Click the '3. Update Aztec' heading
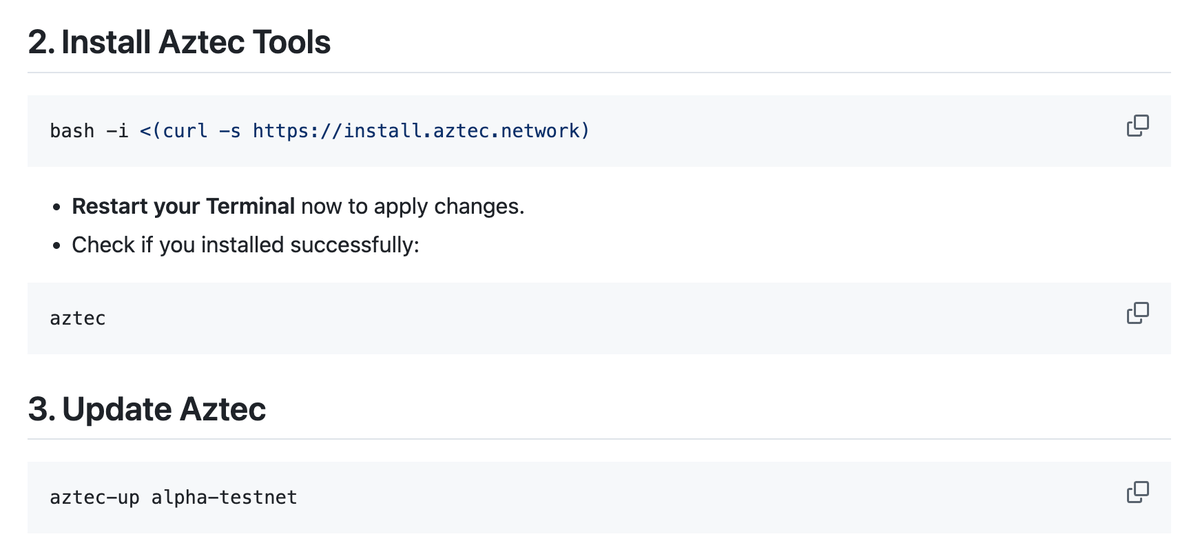Image resolution: width=1200 pixels, height=557 pixels. pos(147,409)
